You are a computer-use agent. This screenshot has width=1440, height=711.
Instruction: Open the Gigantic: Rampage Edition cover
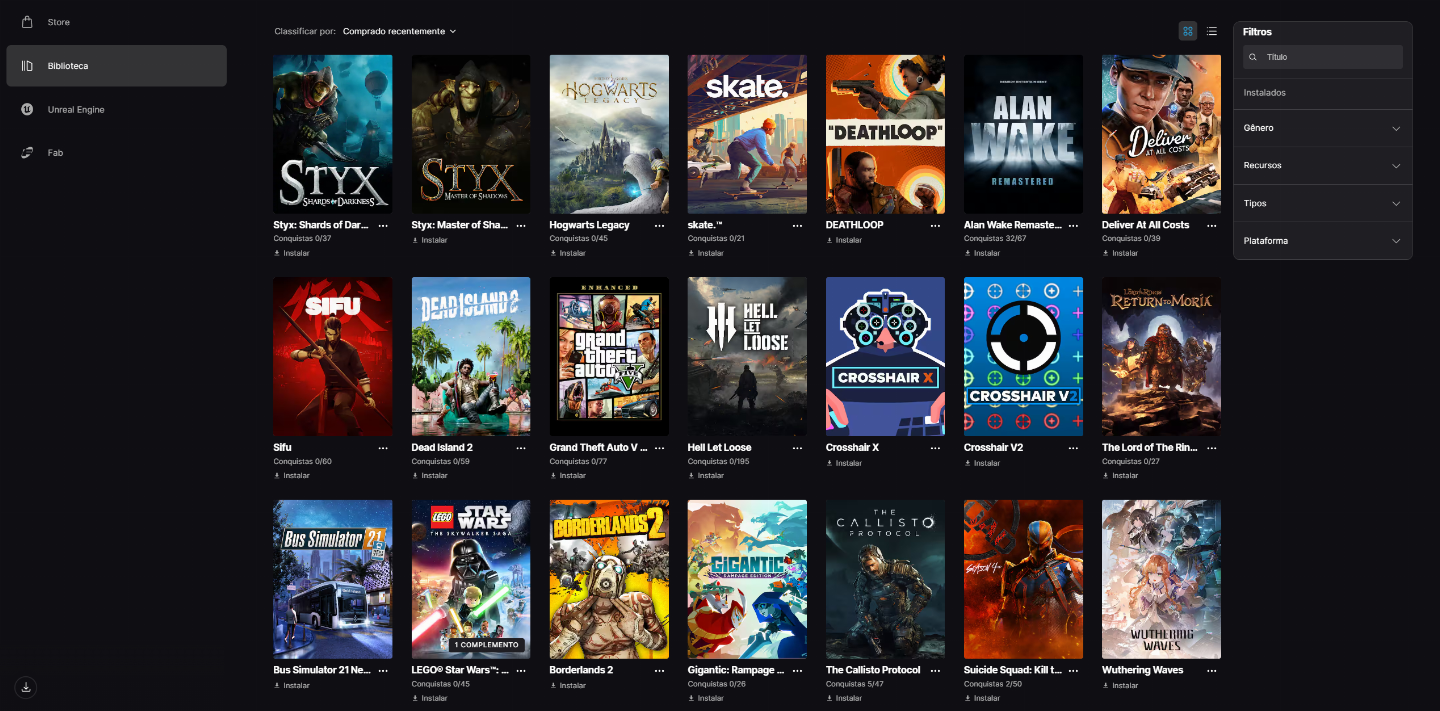click(747, 579)
